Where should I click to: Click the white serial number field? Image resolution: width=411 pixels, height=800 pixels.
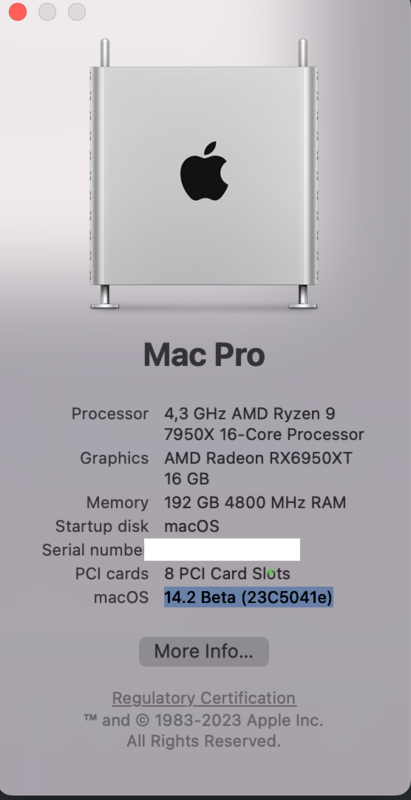coord(222,549)
